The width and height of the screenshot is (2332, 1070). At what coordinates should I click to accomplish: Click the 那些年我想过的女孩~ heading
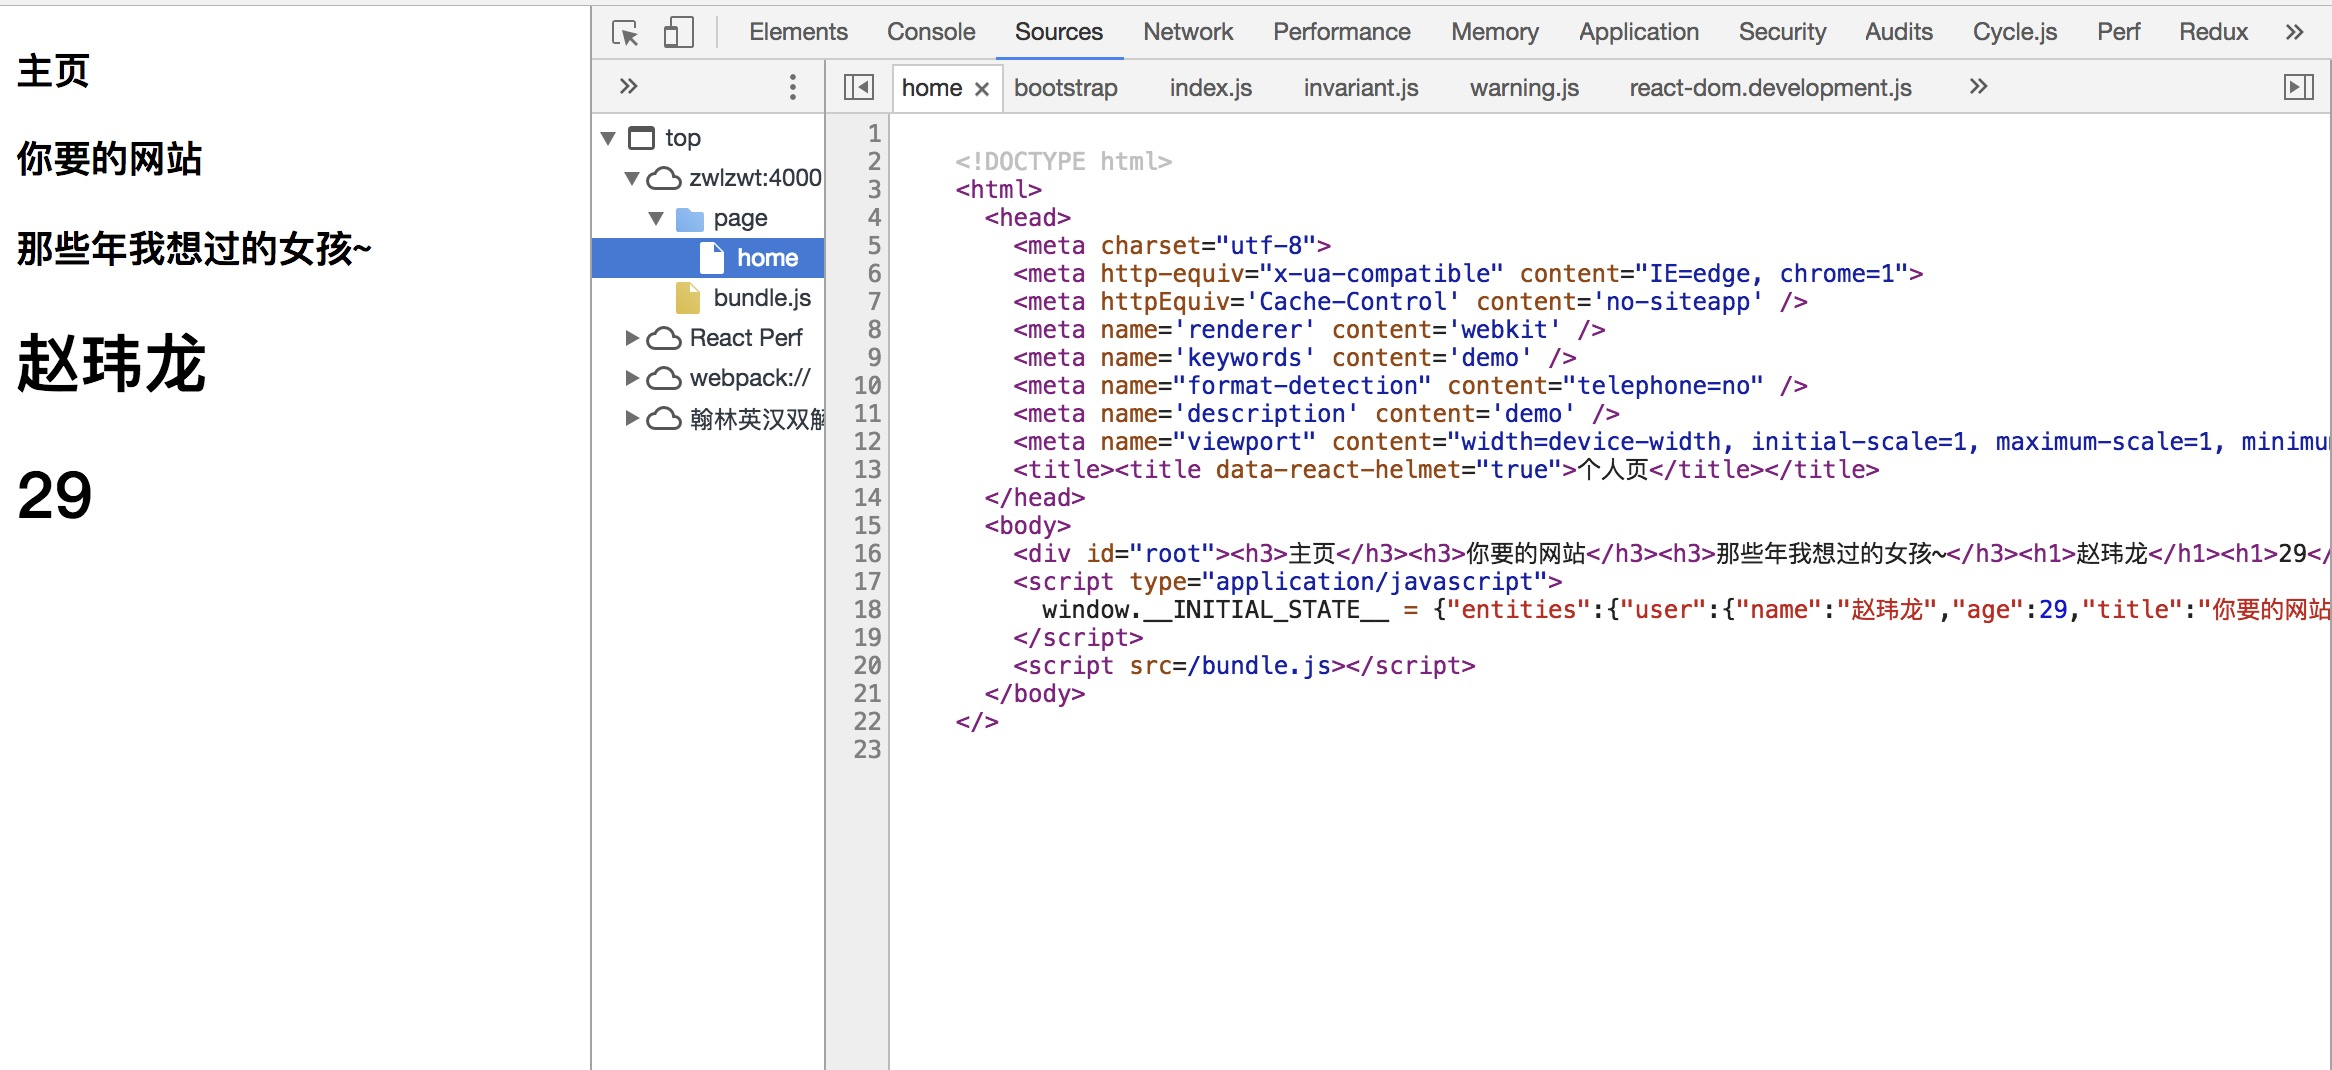click(x=194, y=248)
